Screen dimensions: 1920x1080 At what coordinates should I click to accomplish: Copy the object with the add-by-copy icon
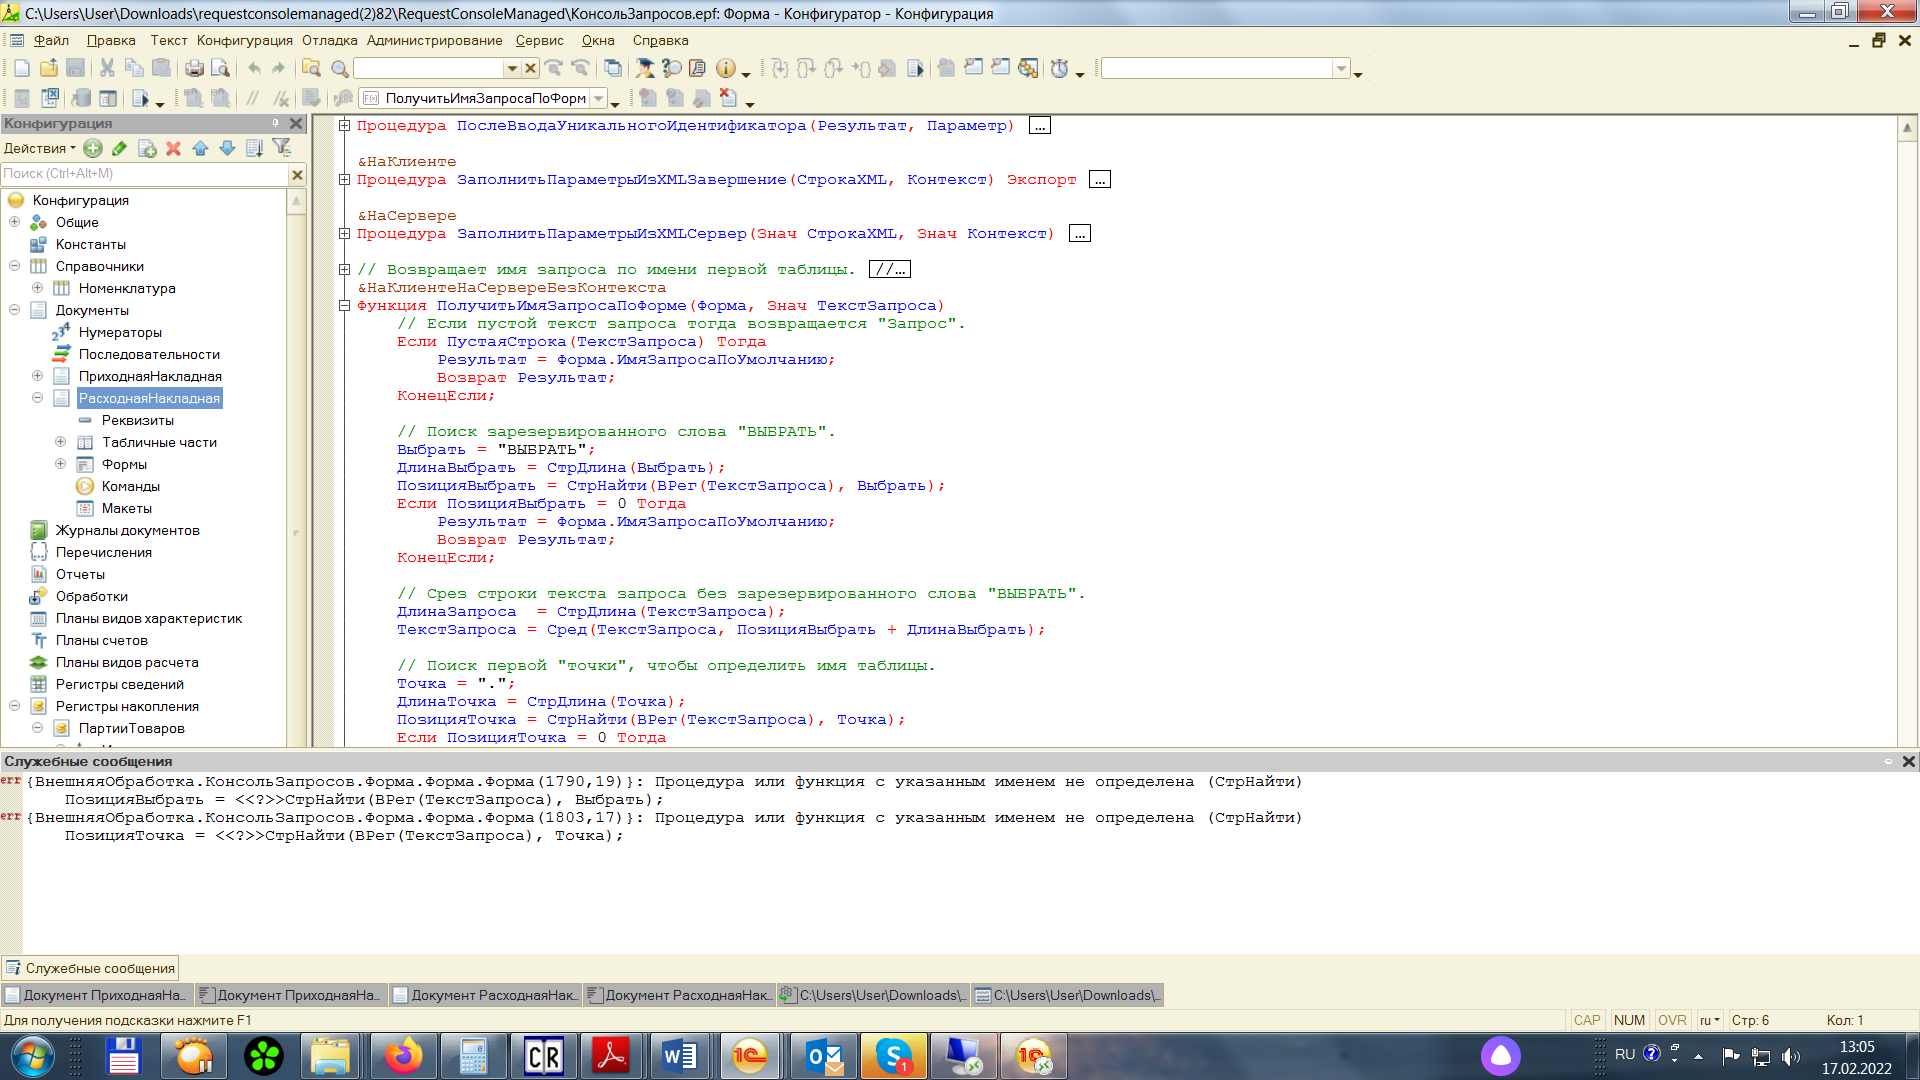(147, 148)
